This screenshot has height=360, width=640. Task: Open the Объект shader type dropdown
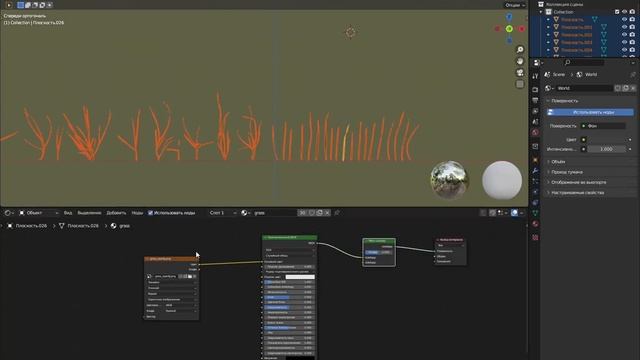tap(39, 213)
